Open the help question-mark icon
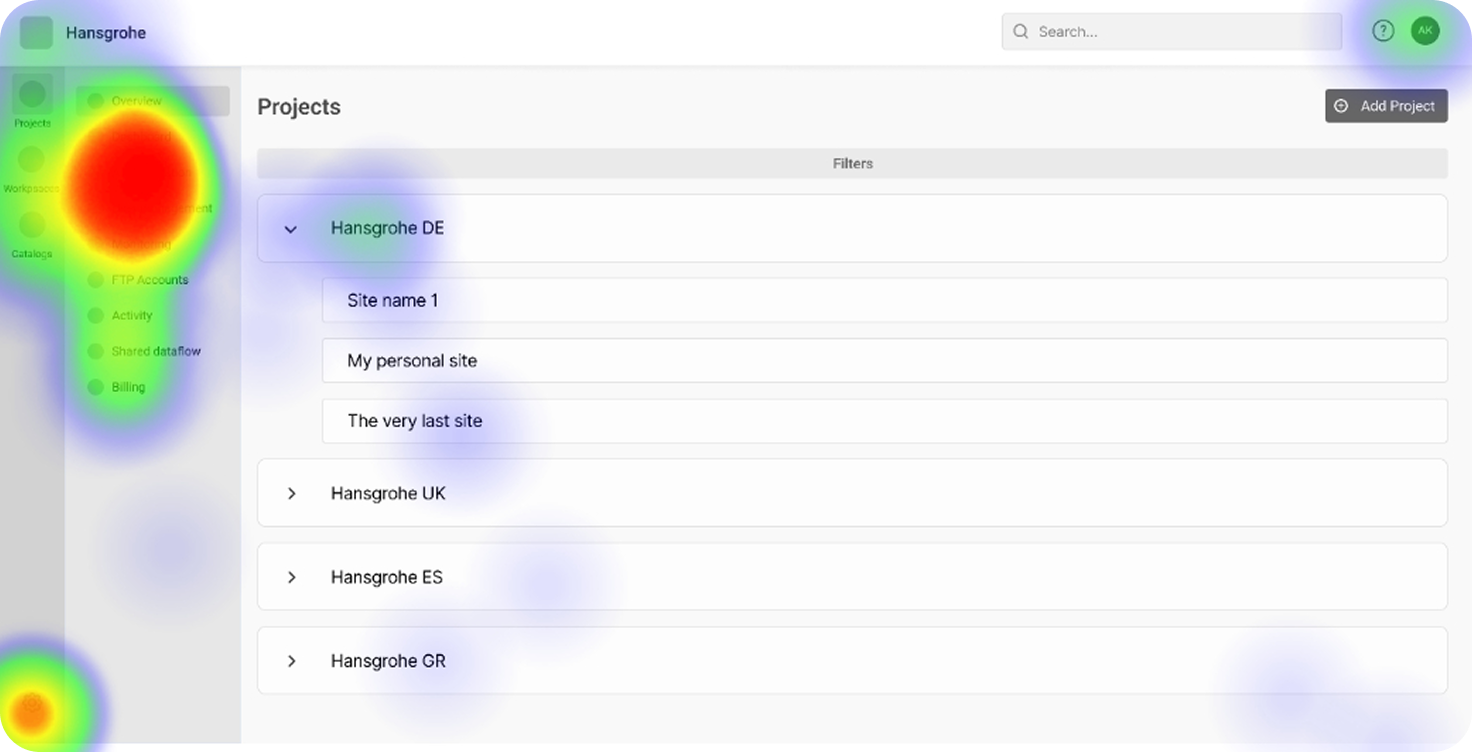Image resolution: width=1472 pixels, height=752 pixels. click(1383, 31)
